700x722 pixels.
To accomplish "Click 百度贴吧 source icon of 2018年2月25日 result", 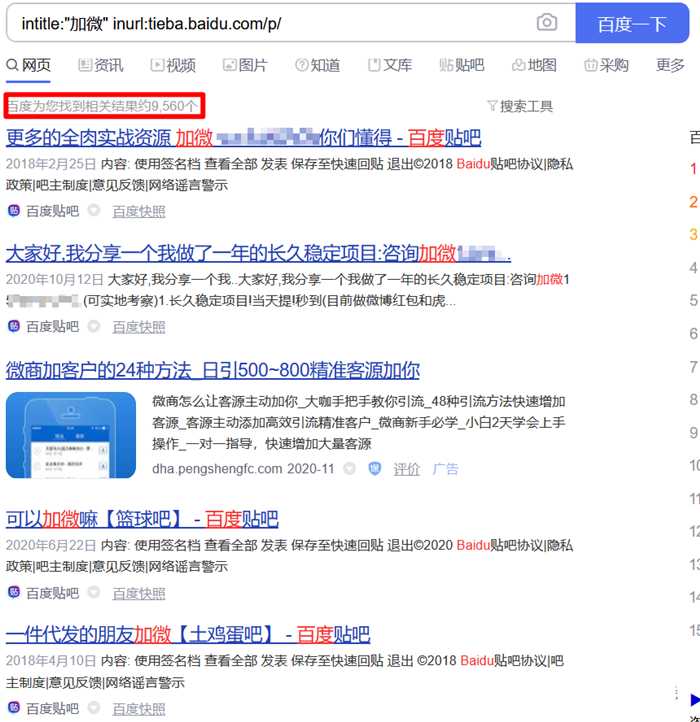I will (14, 211).
